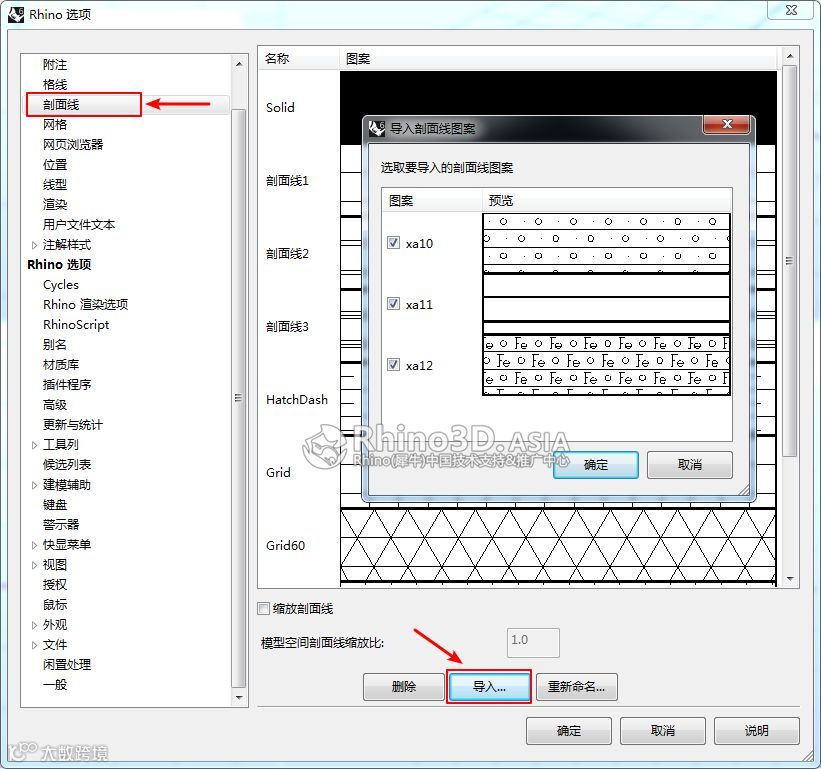Click the 图案 column header in hatch list
Image resolution: width=821 pixels, height=769 pixels.
[558, 58]
